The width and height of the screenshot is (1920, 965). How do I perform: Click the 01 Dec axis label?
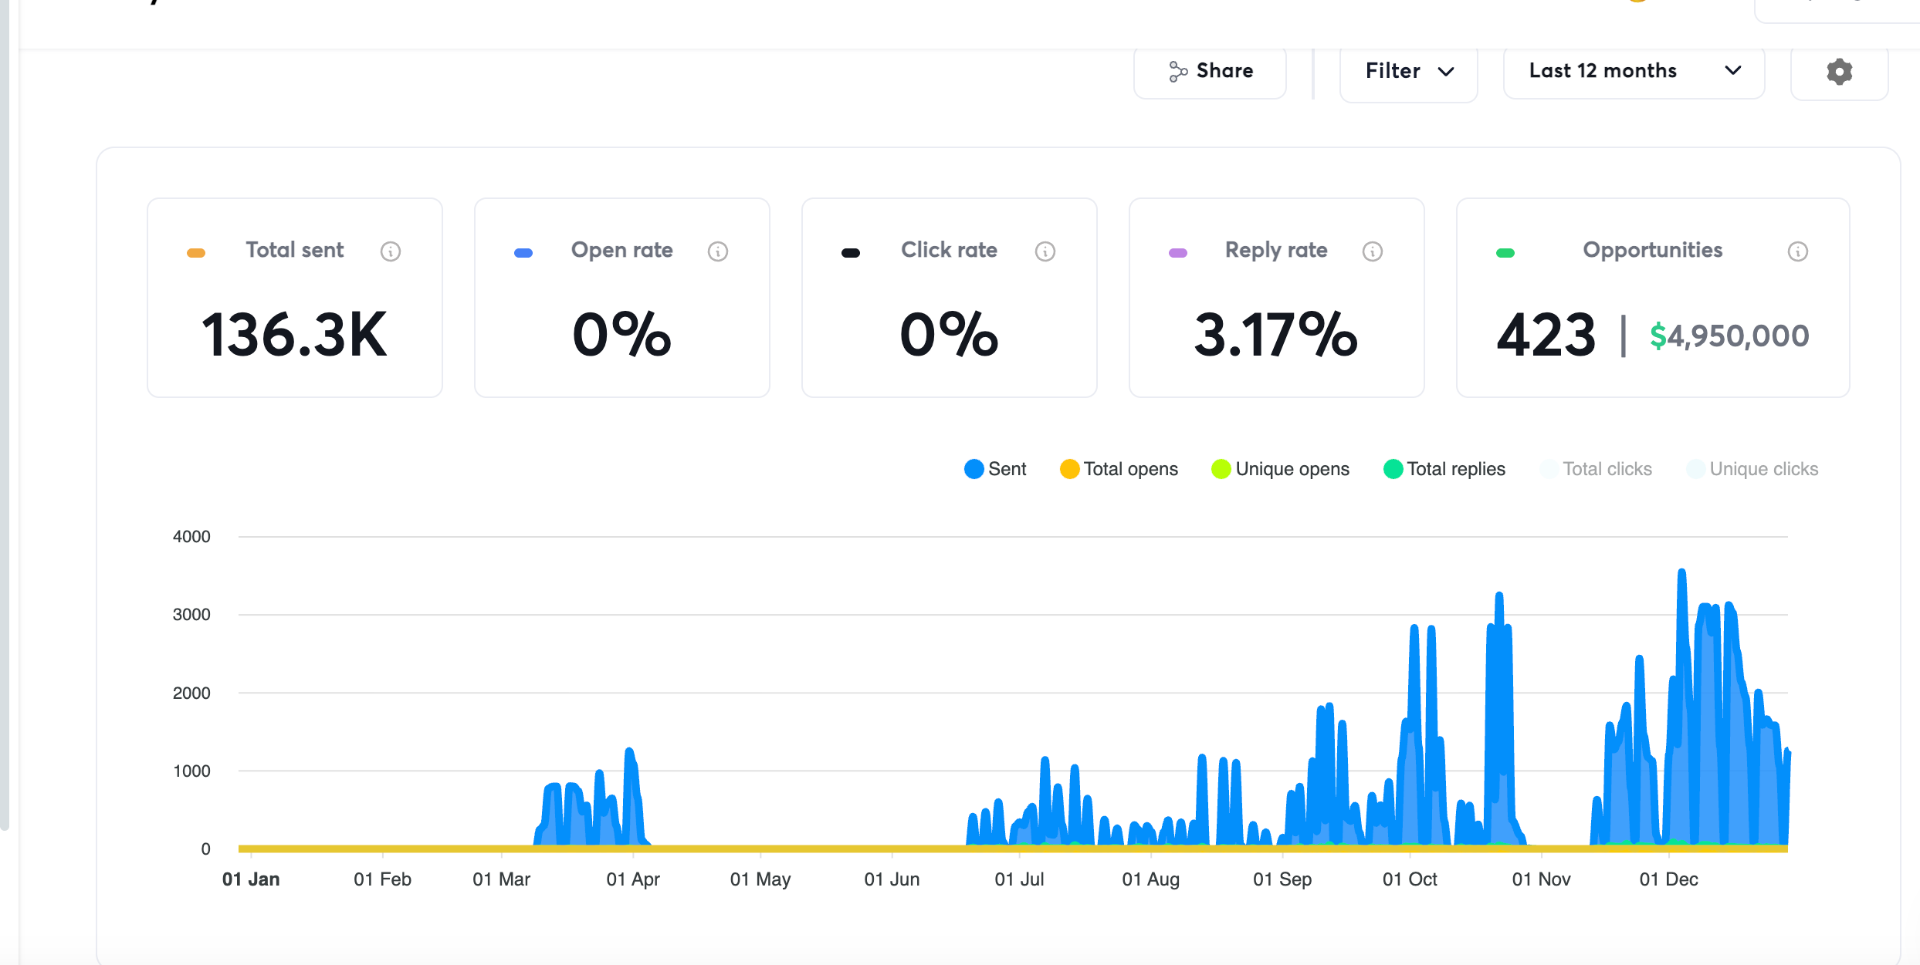click(1669, 879)
